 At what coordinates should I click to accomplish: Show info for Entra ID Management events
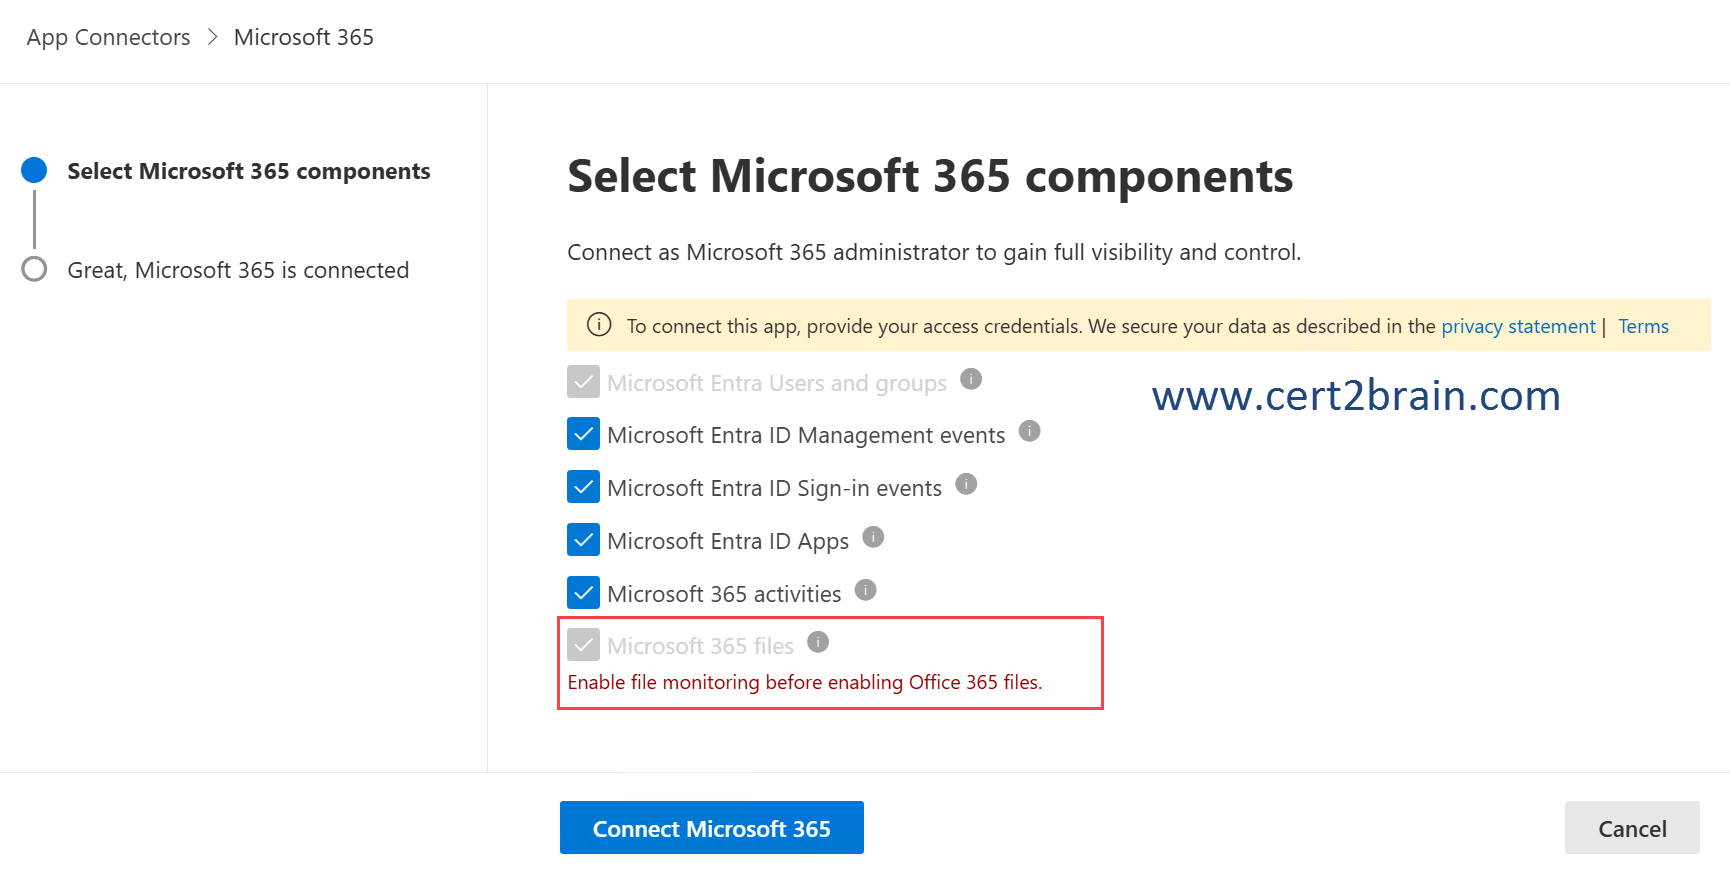click(1029, 431)
